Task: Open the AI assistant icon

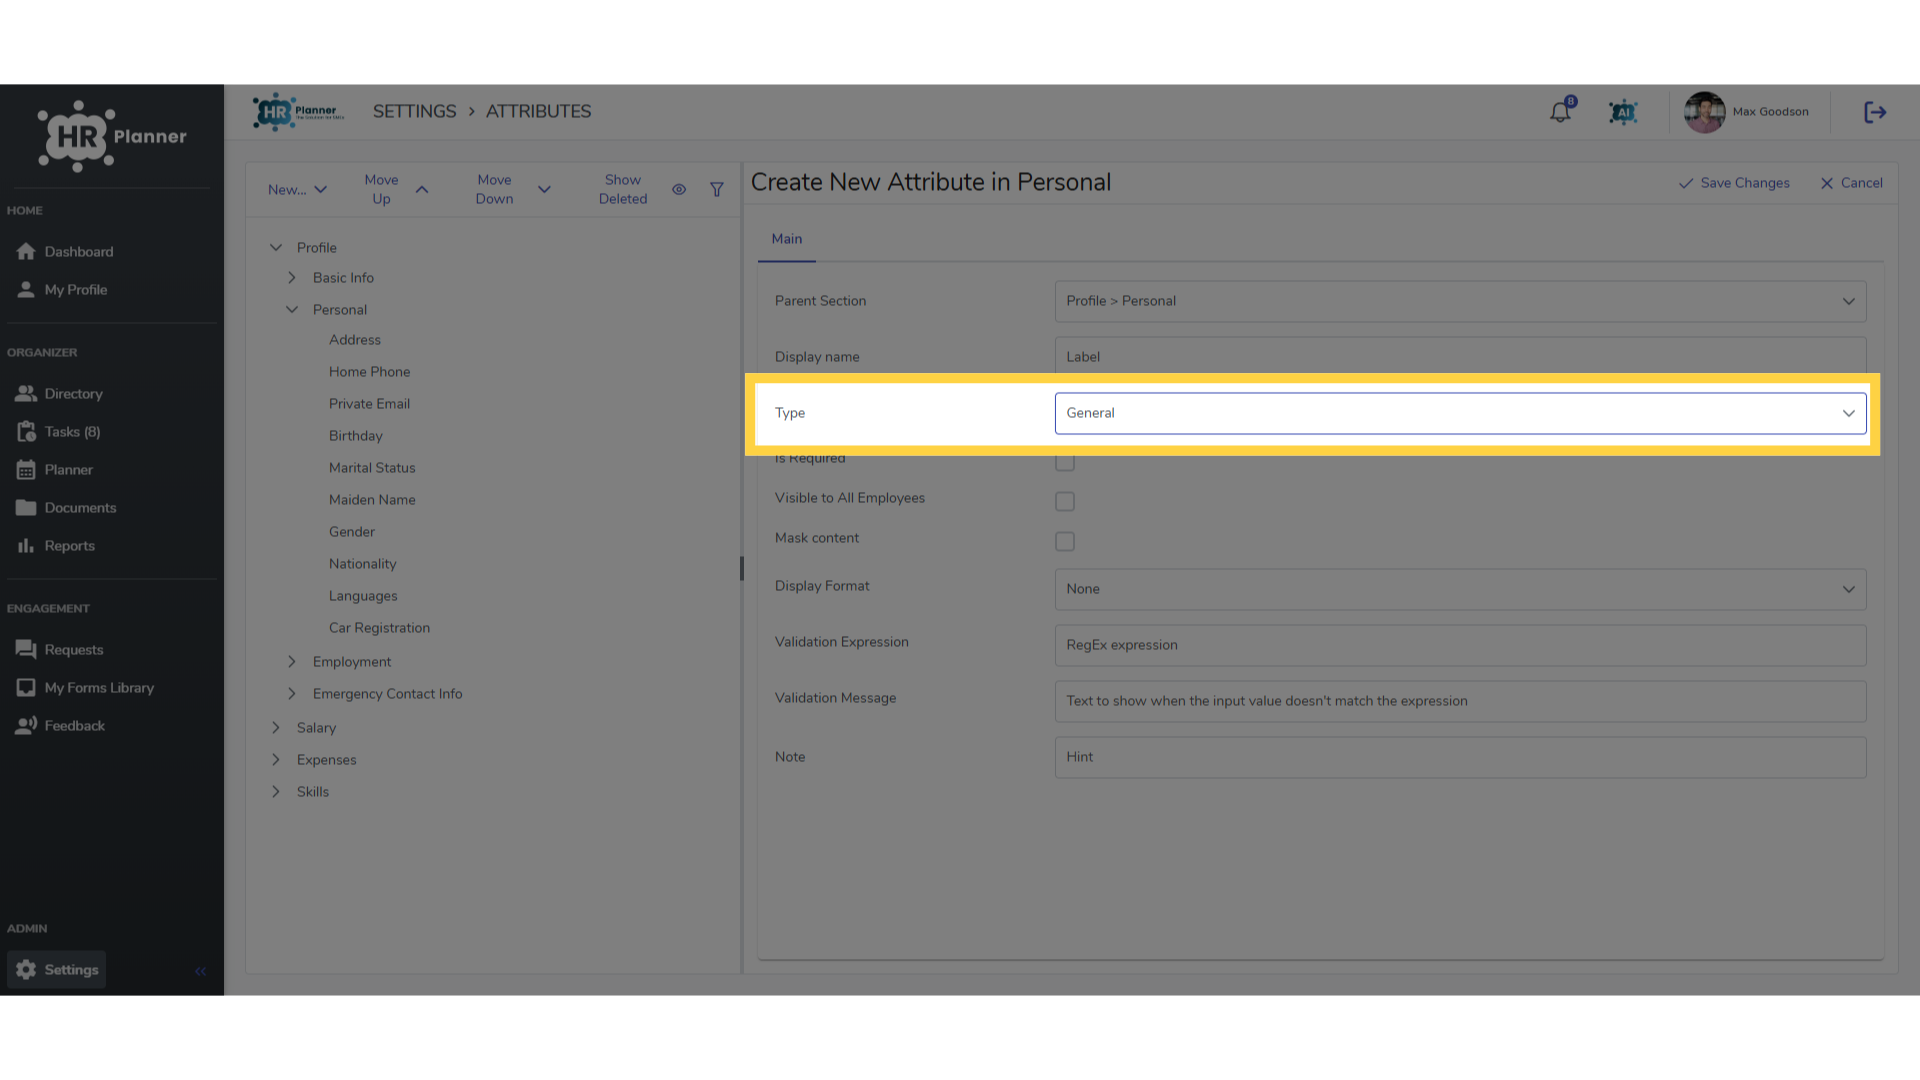Action: coord(1623,112)
